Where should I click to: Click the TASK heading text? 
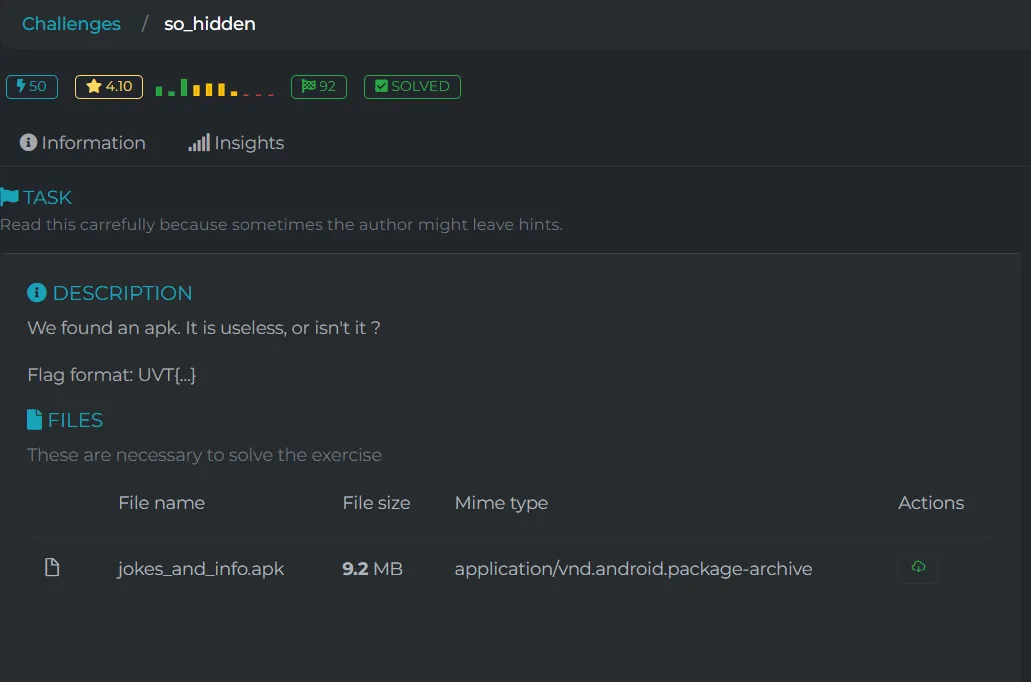tap(47, 197)
